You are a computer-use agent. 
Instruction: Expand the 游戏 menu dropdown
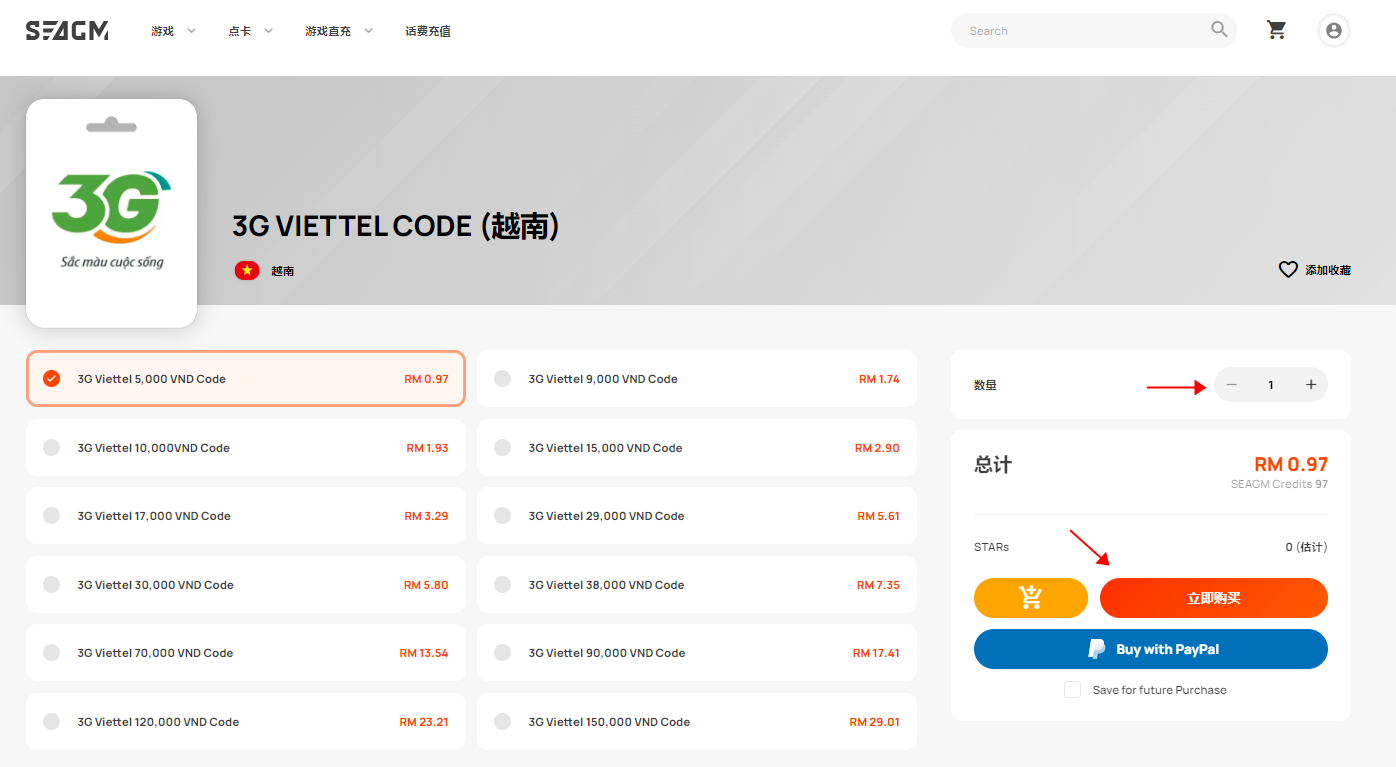coord(173,31)
